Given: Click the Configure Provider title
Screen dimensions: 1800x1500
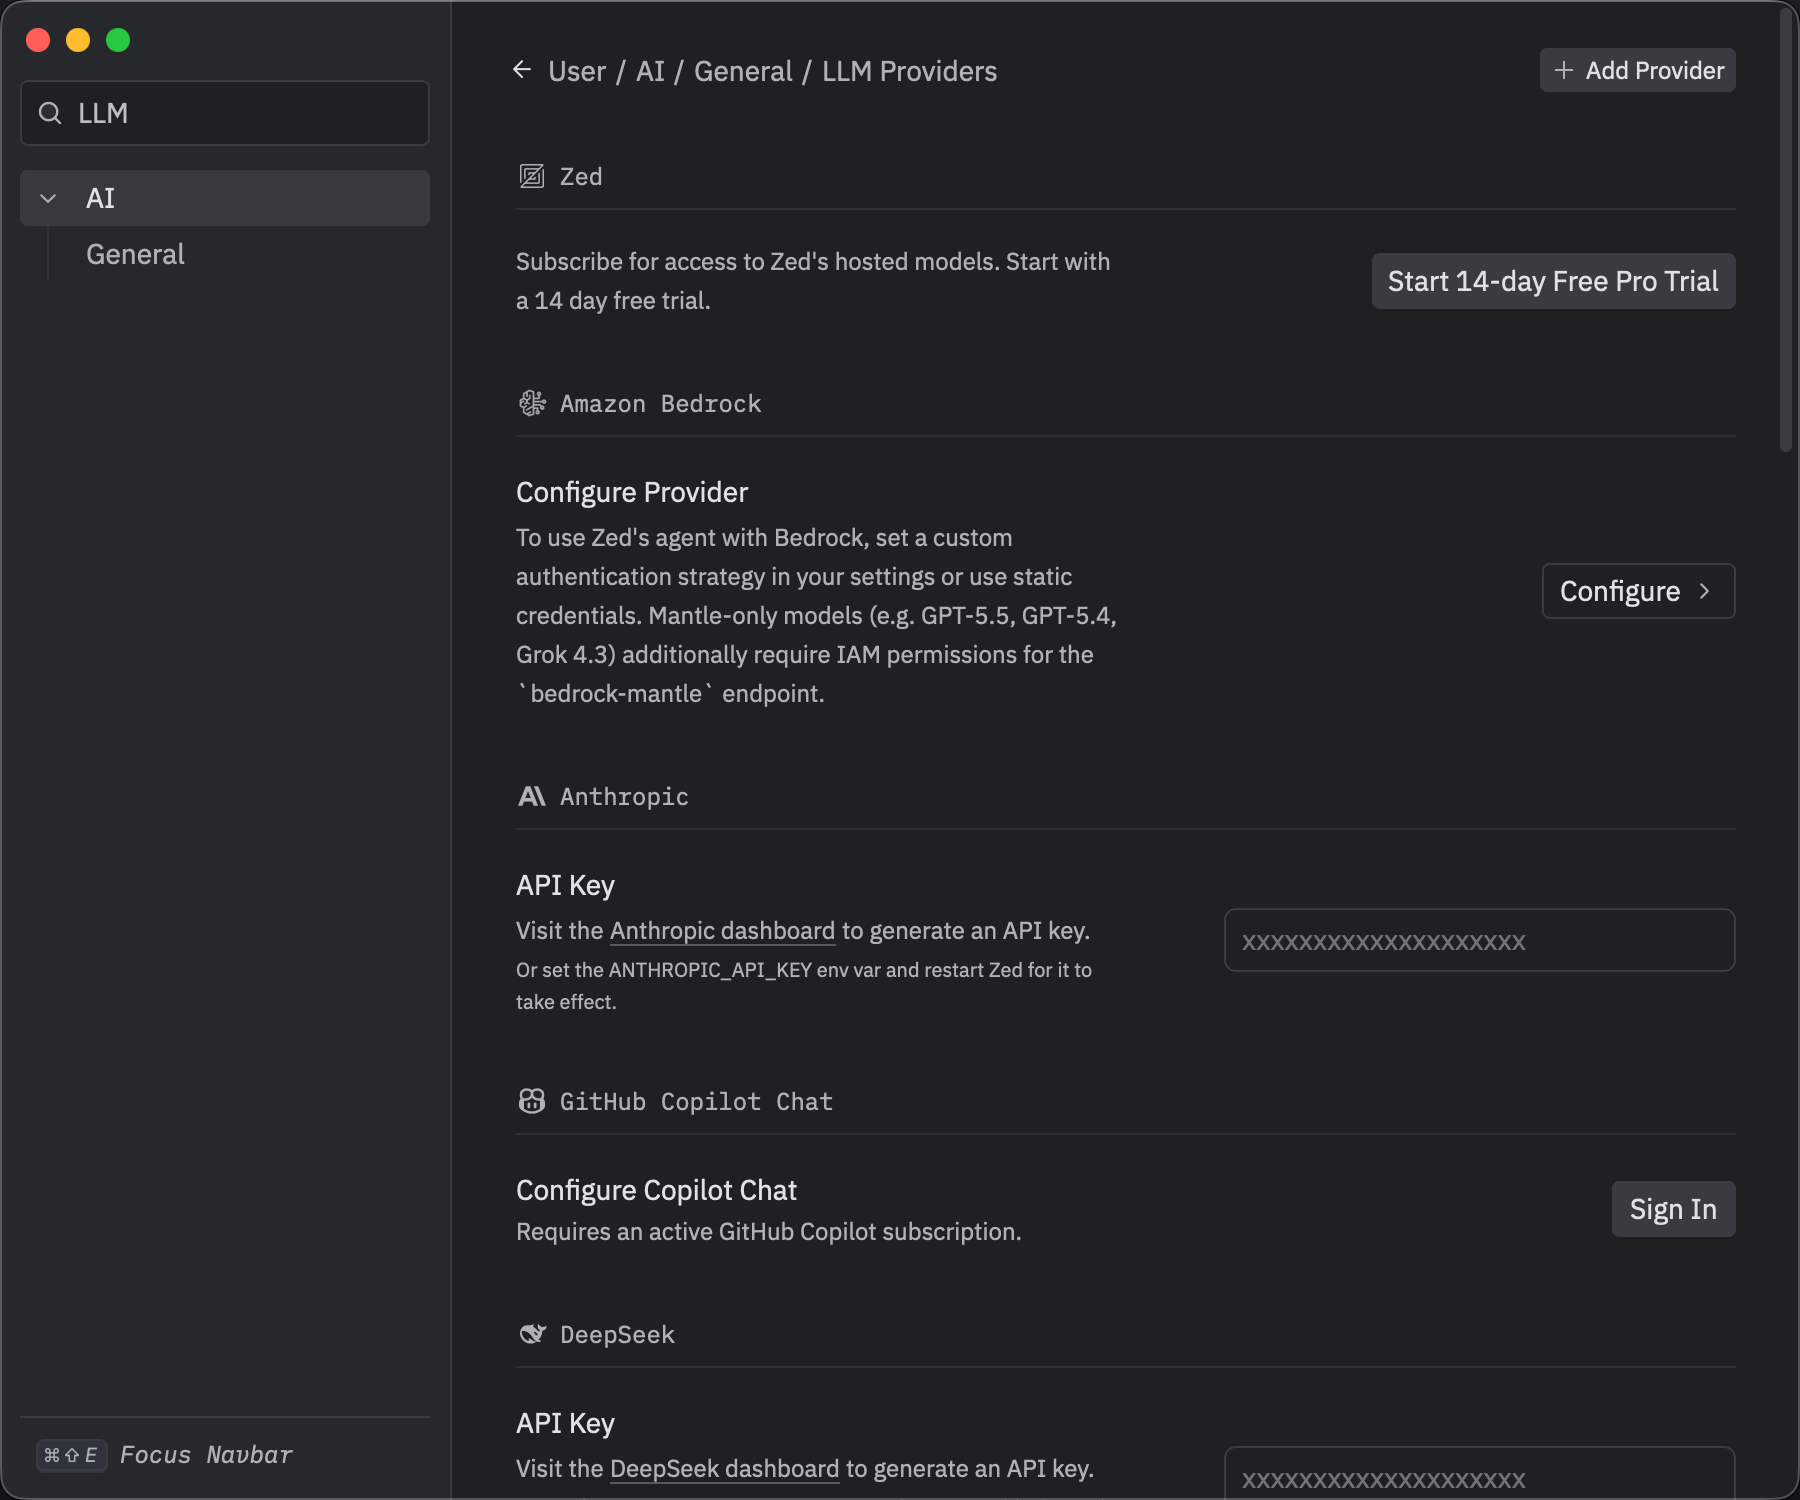Looking at the screenshot, I should pos(632,492).
